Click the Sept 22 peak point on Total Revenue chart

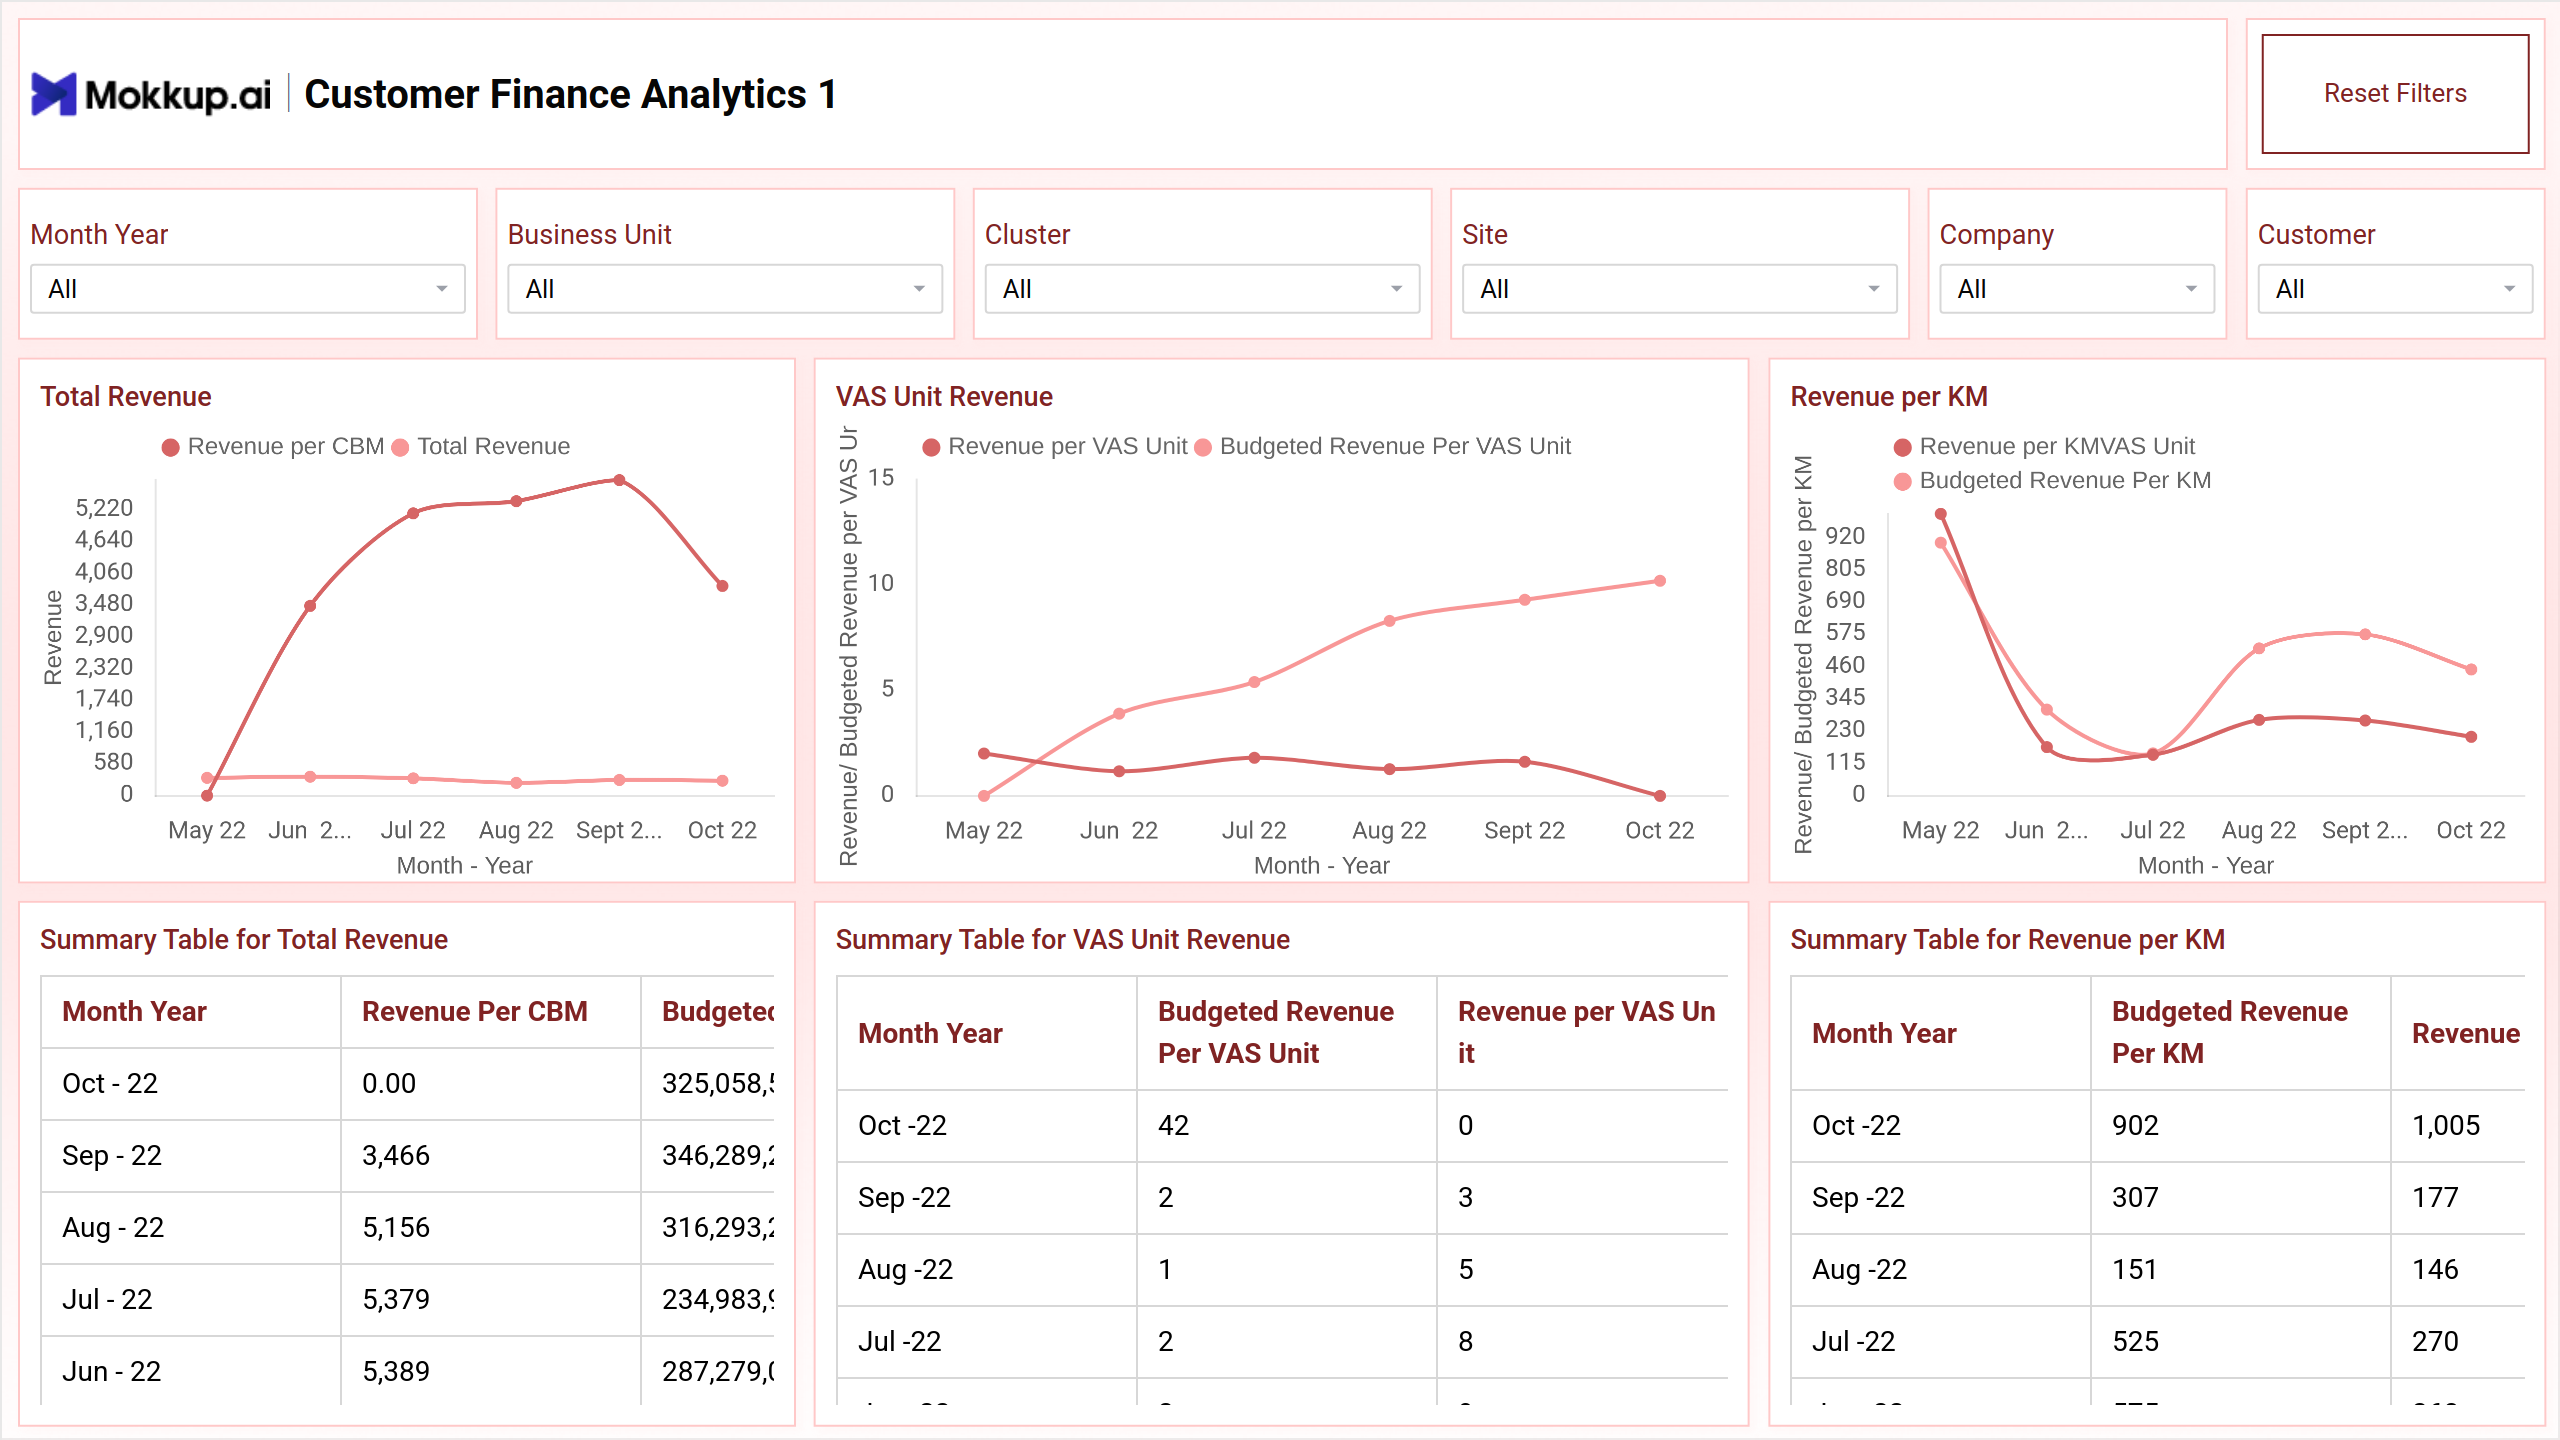coord(620,480)
